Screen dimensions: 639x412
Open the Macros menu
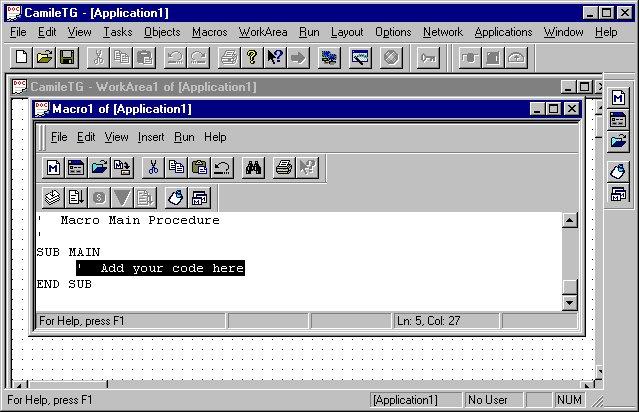(210, 32)
